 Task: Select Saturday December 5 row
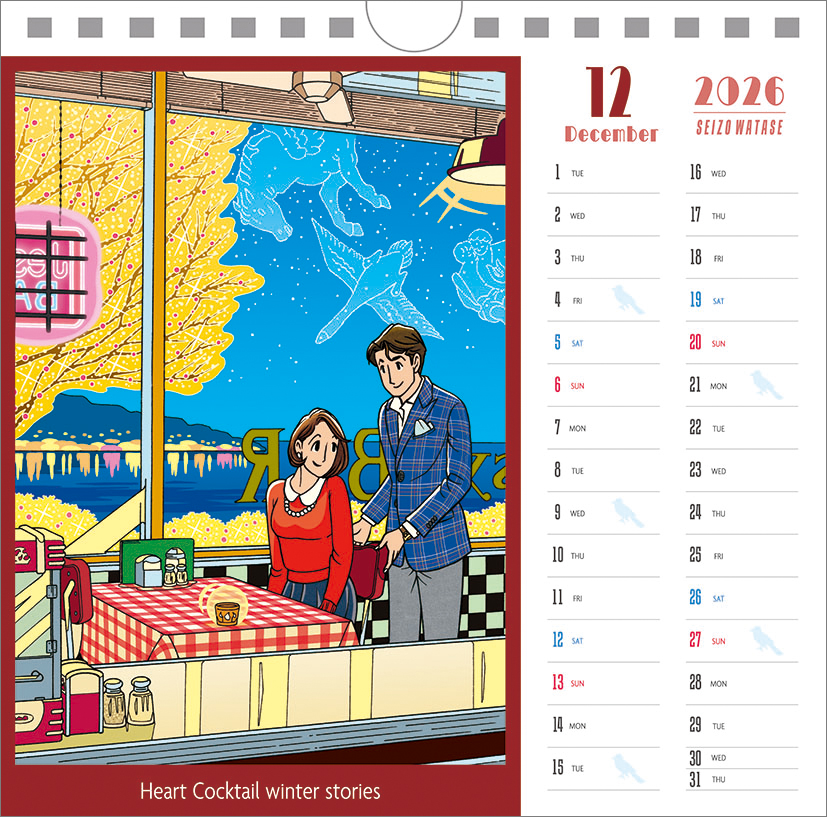tap(603, 343)
